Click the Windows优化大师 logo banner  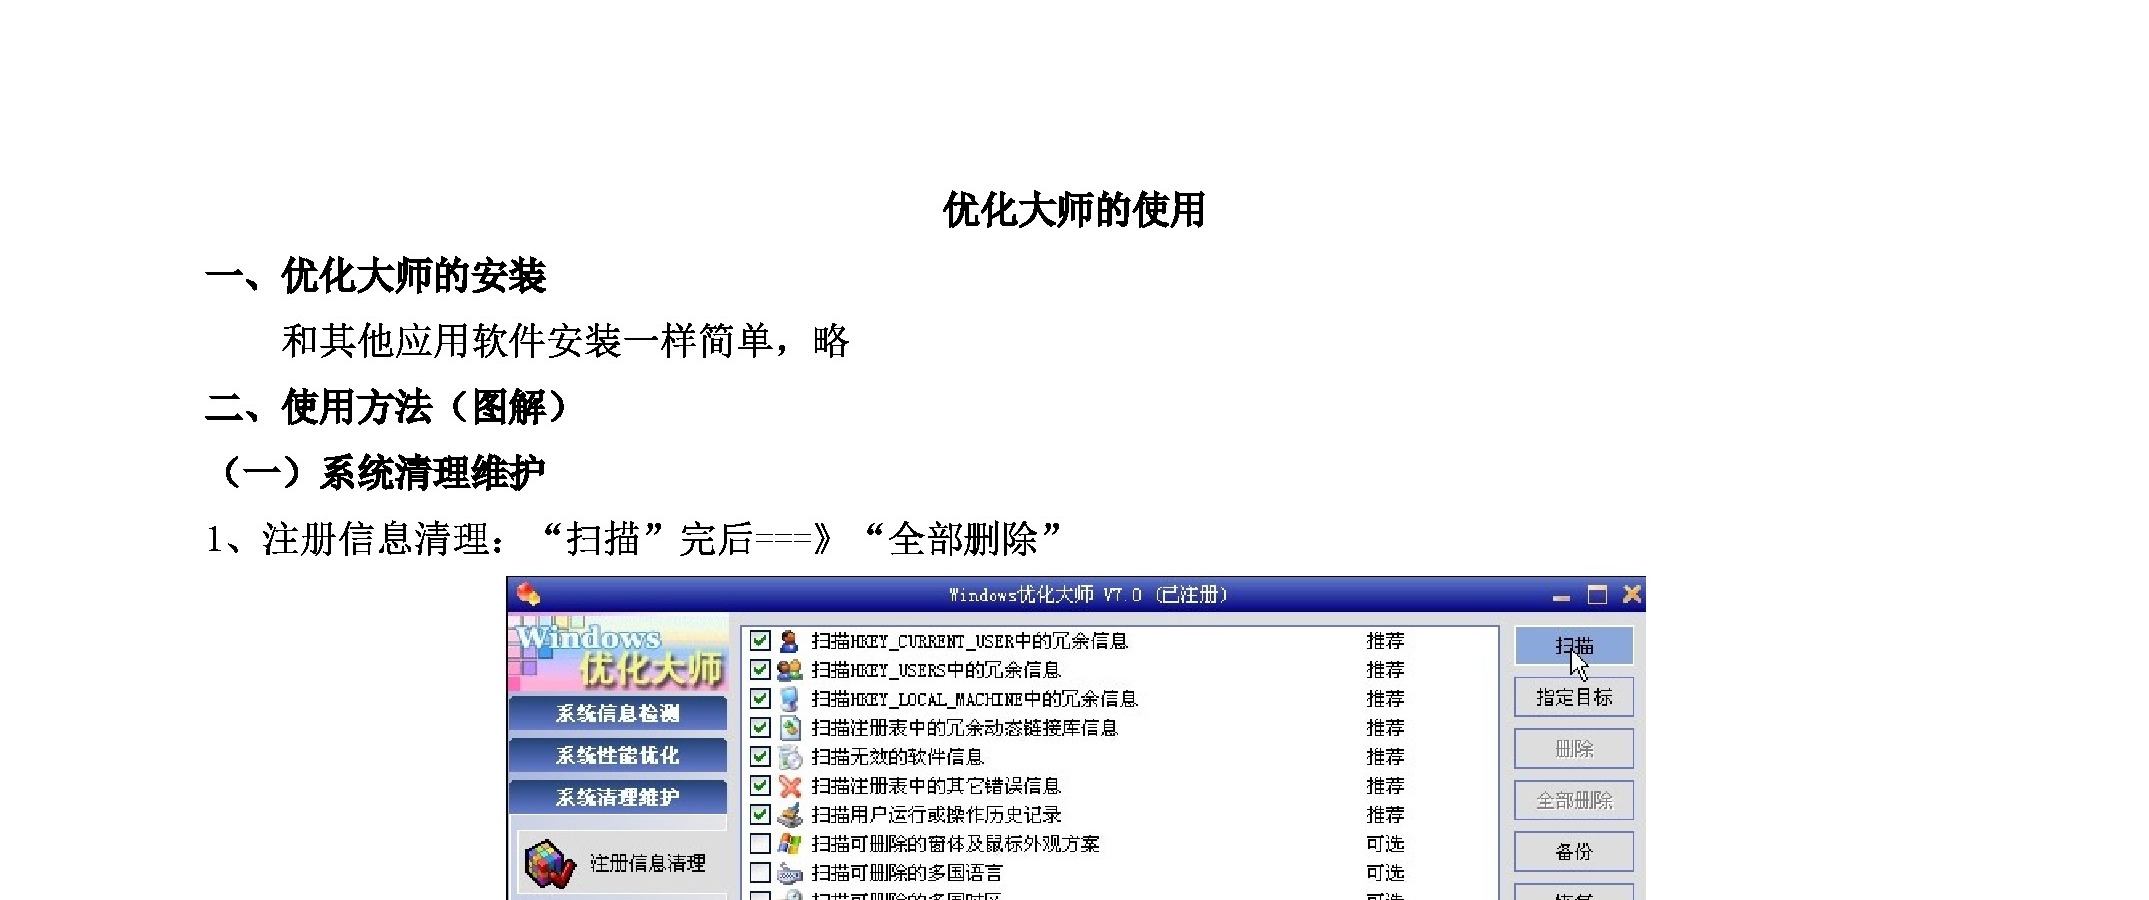tap(618, 654)
